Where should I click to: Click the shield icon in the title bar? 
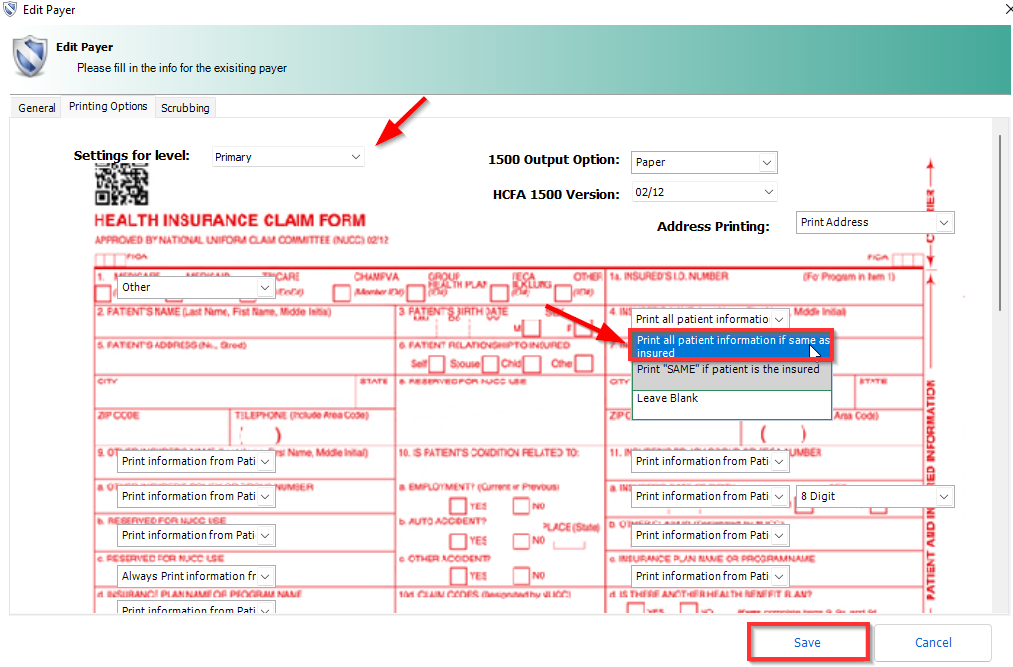click(9, 10)
